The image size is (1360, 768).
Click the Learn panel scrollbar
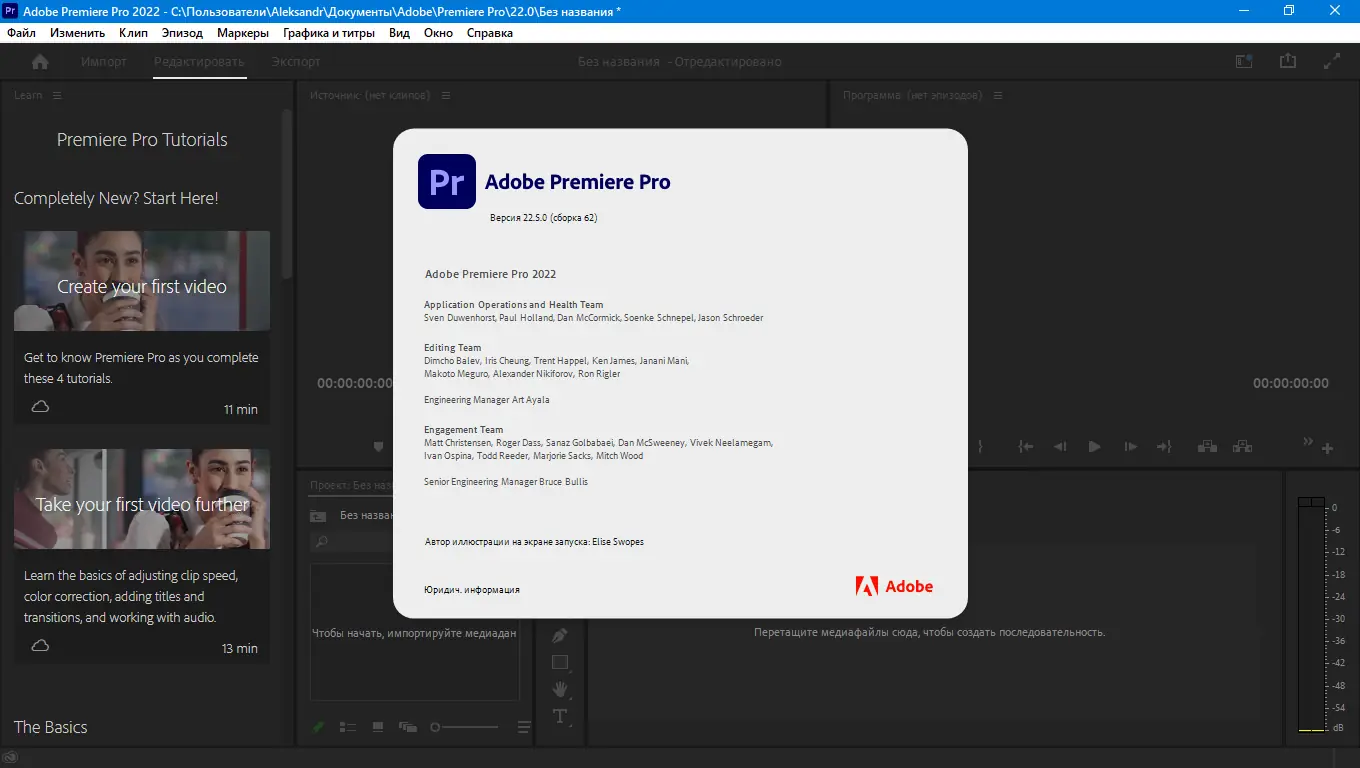coord(288,195)
